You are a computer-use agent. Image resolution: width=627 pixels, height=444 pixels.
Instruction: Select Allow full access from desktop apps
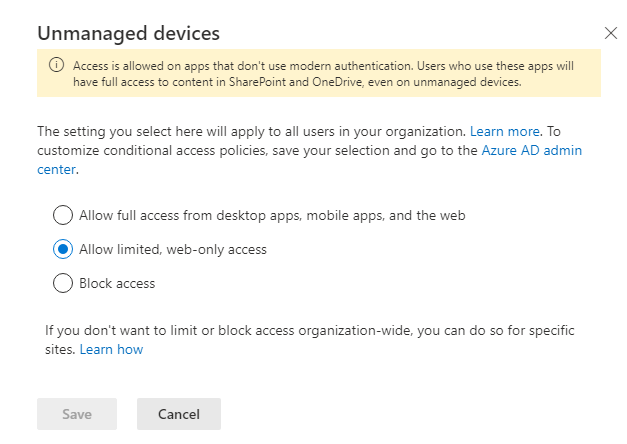[63, 215]
